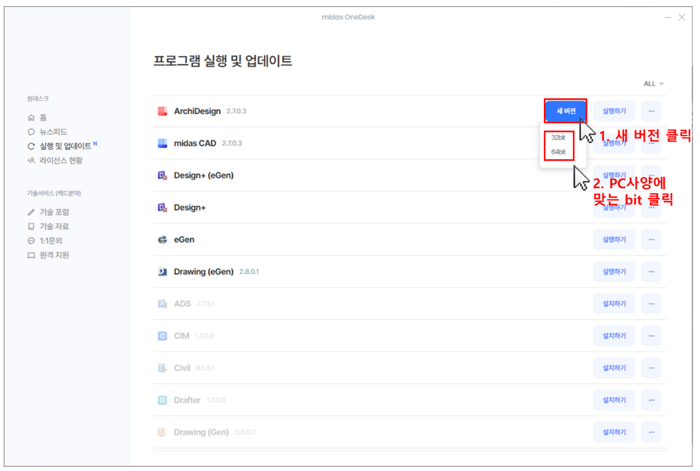Open the more options menu for eGen
The height and width of the screenshot is (471, 700).
pyautogui.click(x=651, y=240)
